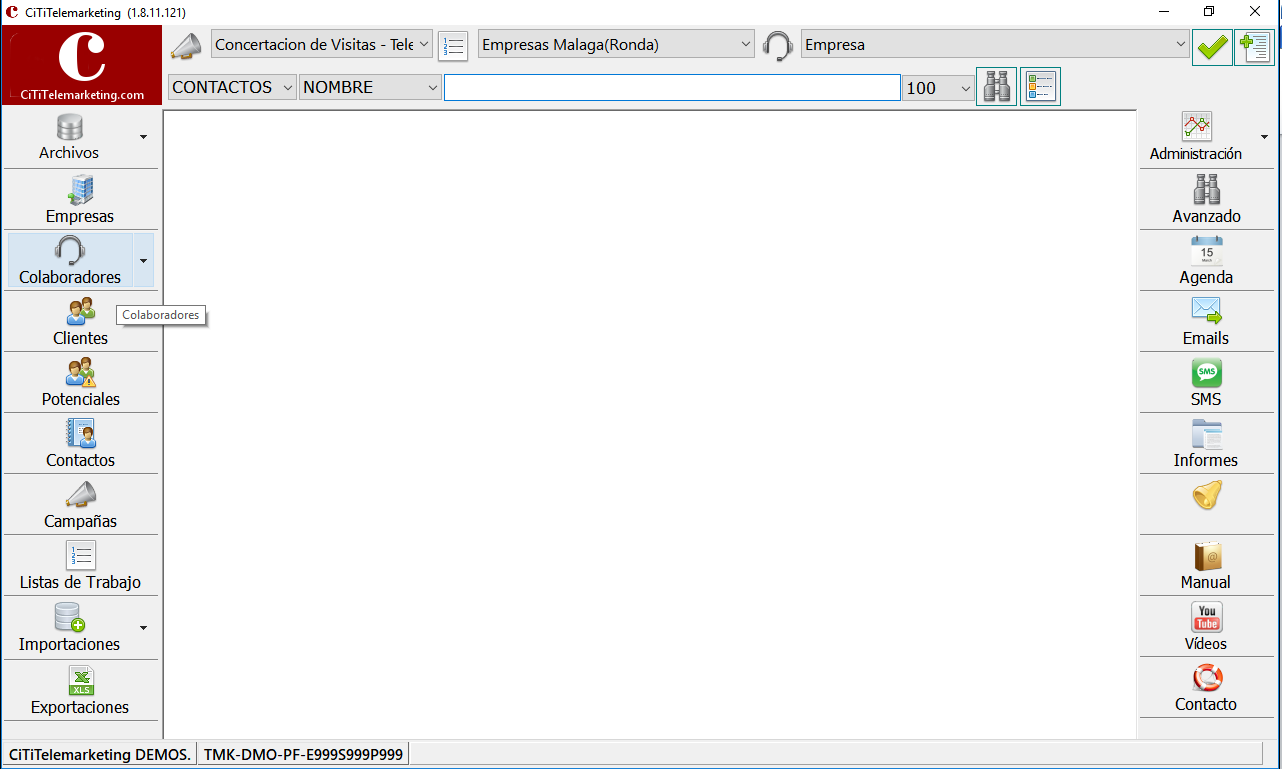Focus the search text input field
1282x769 pixels.
[672, 88]
